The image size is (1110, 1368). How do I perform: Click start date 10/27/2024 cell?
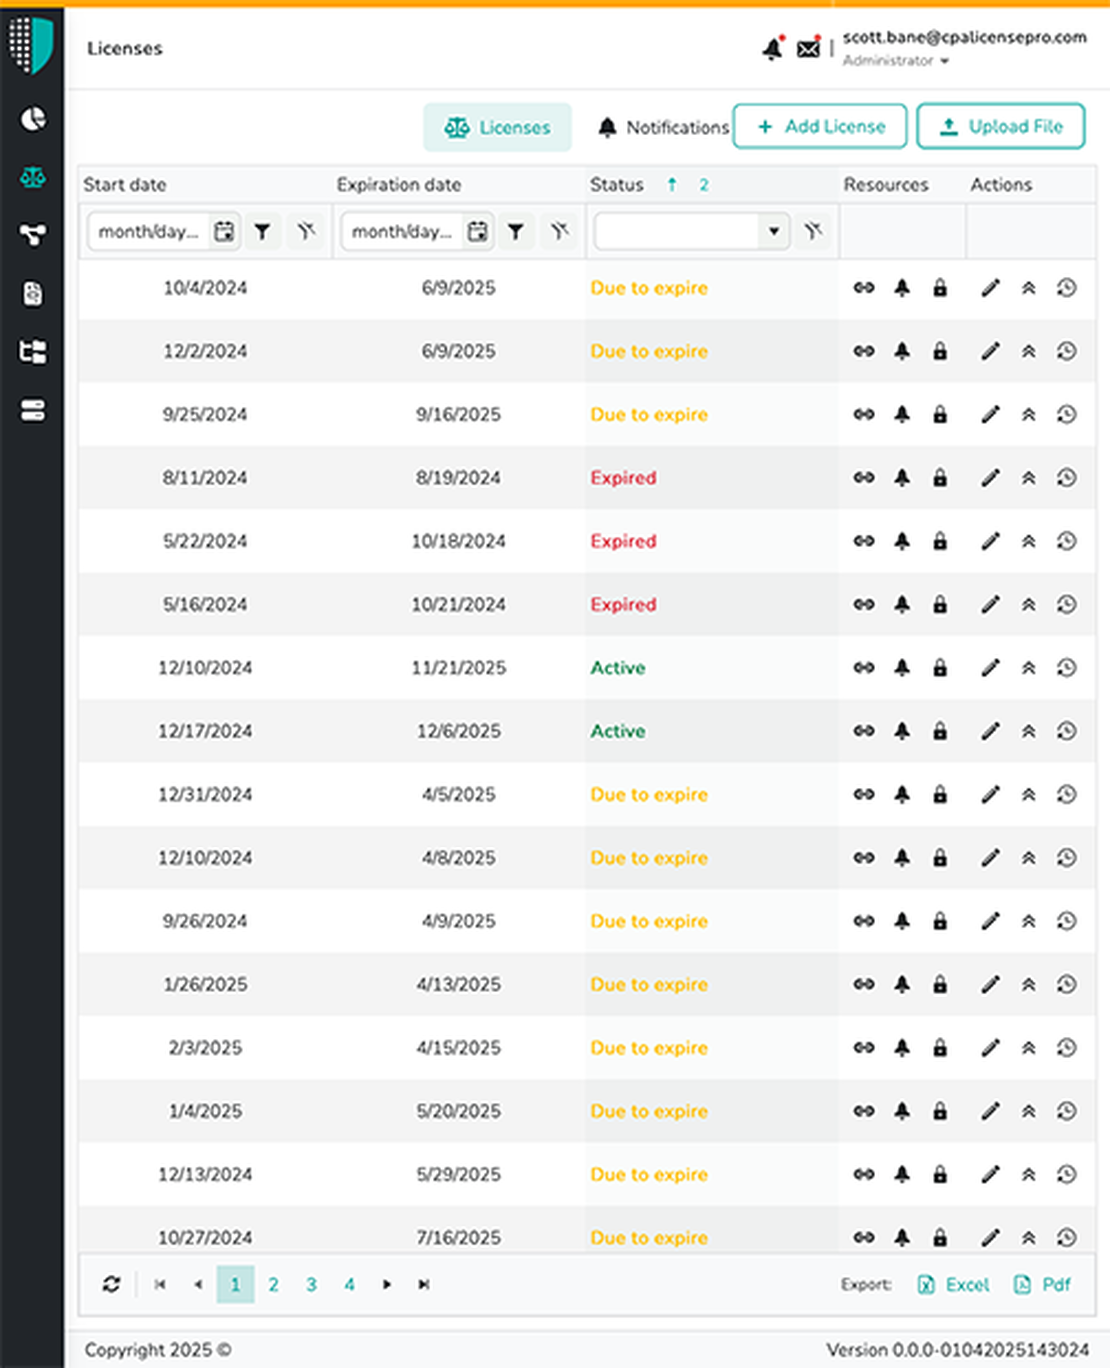[205, 1238]
